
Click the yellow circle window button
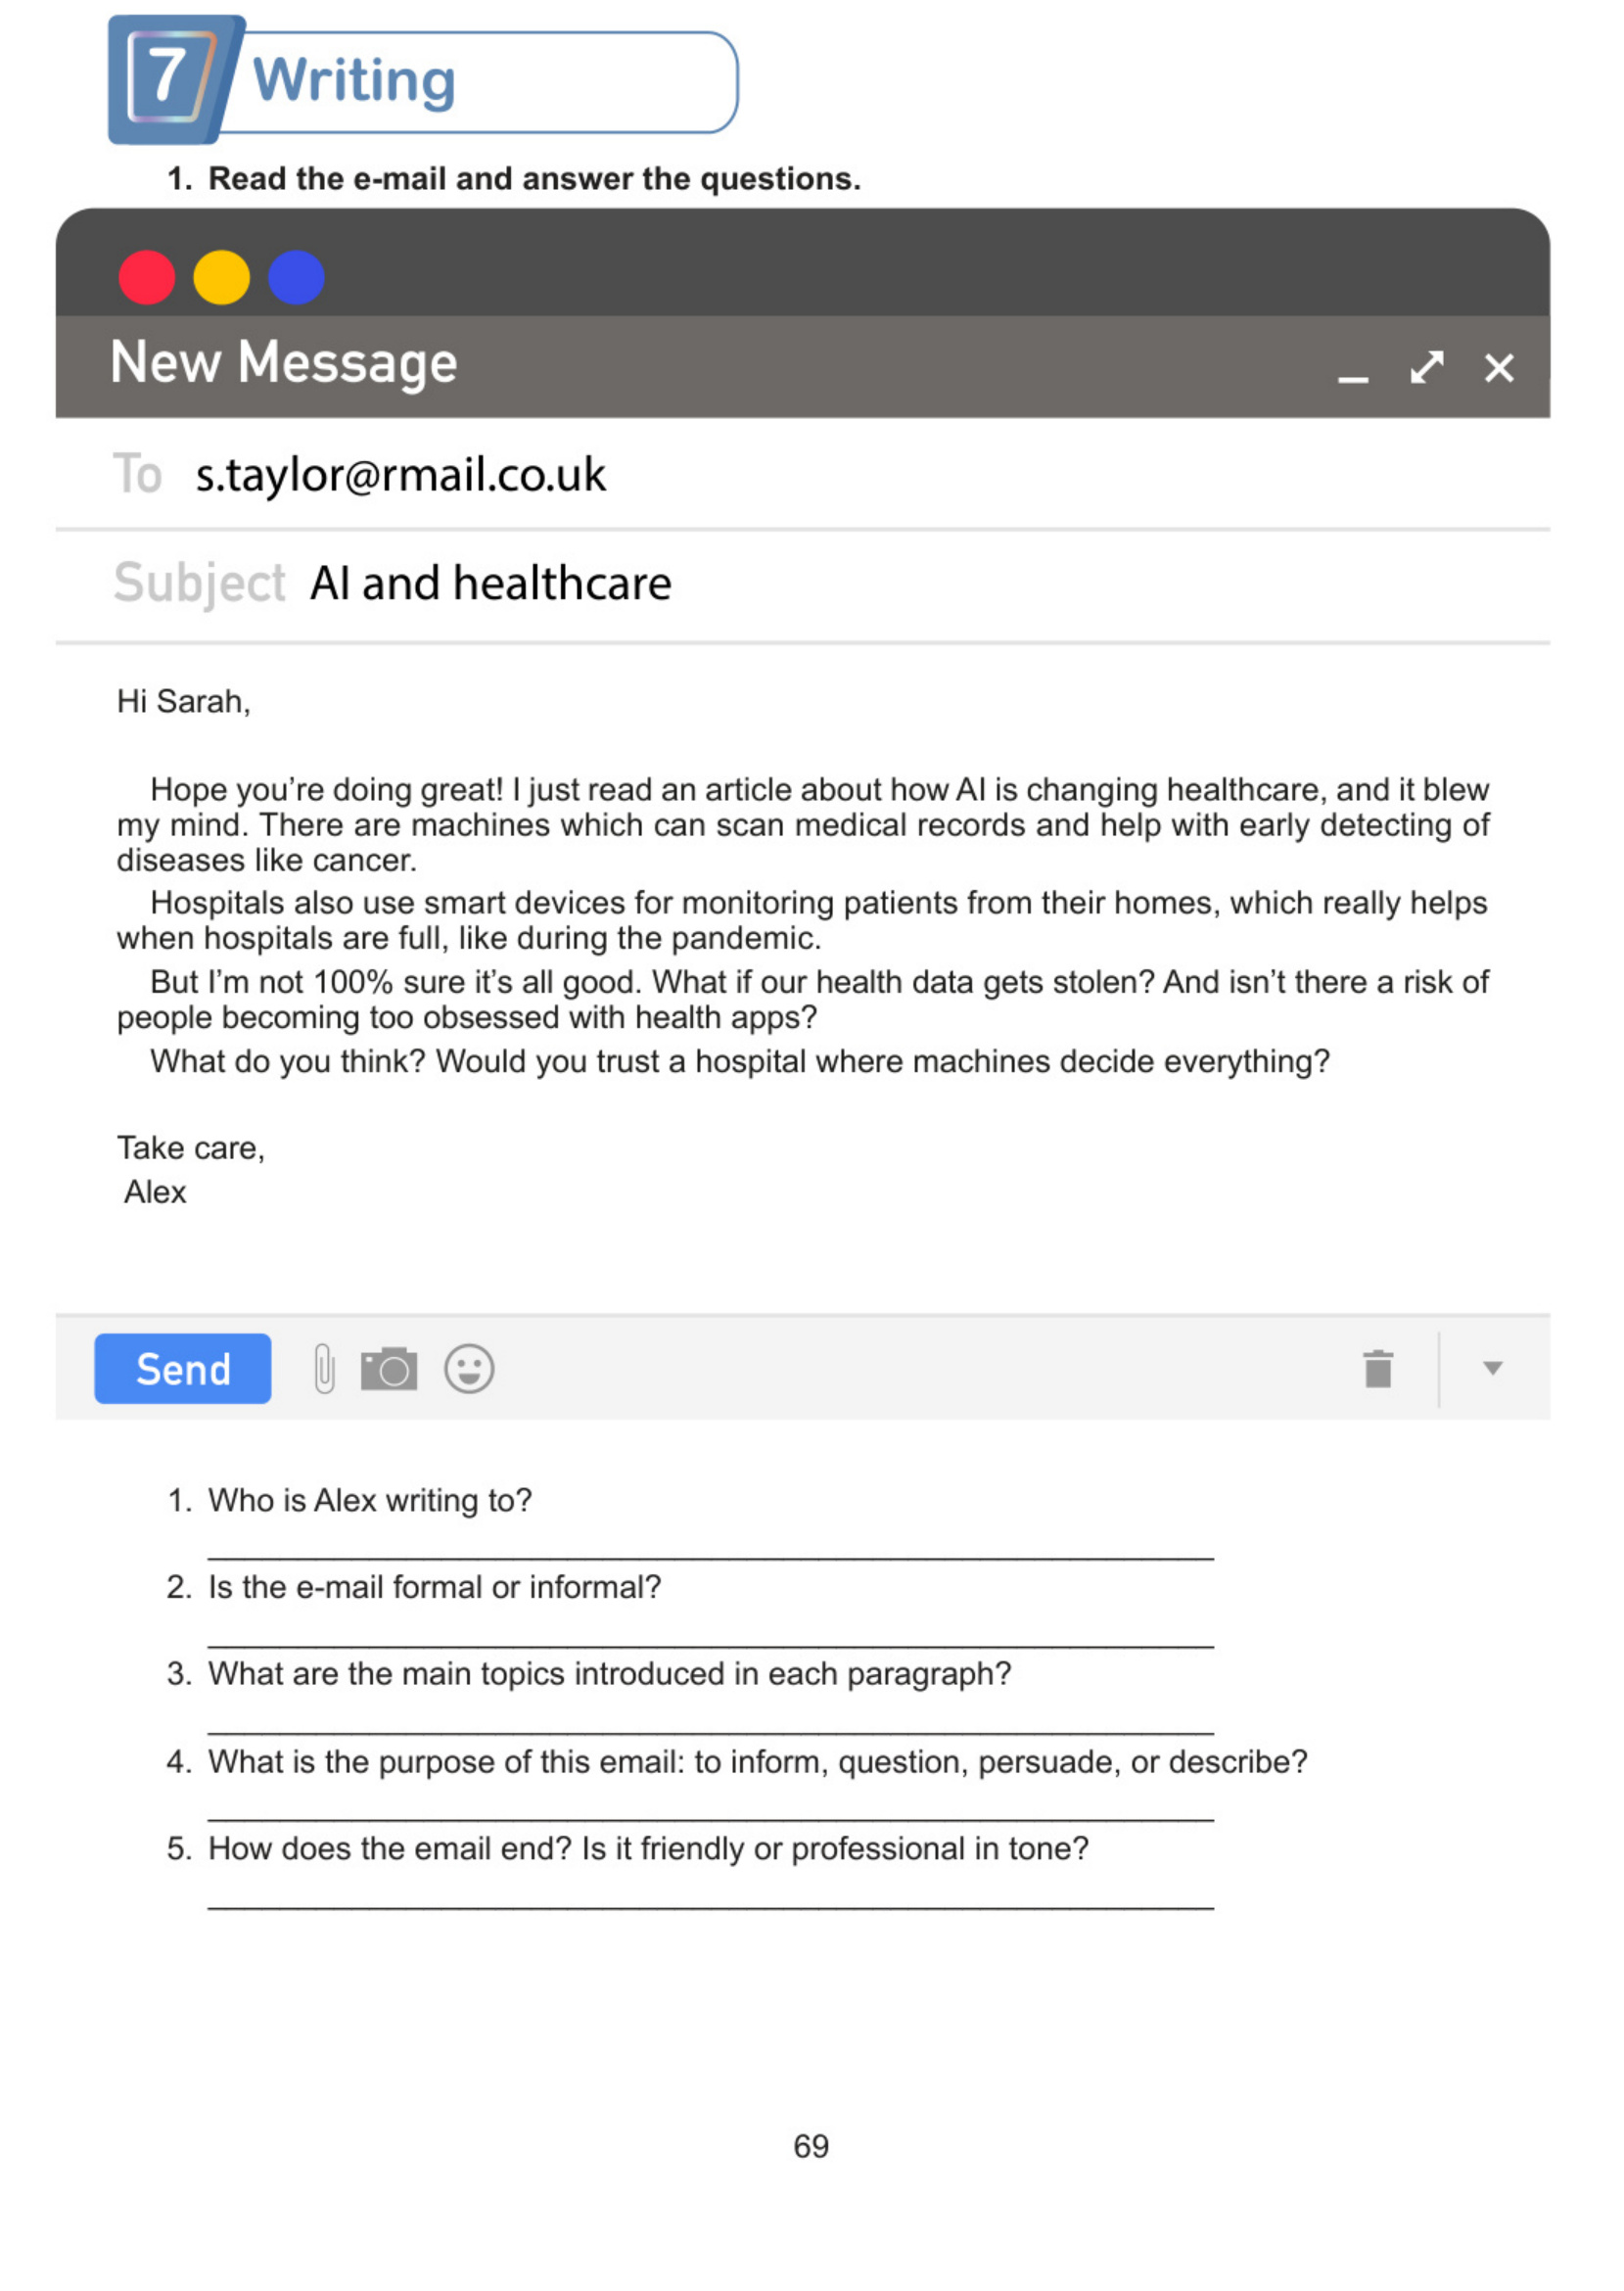pyautogui.click(x=221, y=277)
